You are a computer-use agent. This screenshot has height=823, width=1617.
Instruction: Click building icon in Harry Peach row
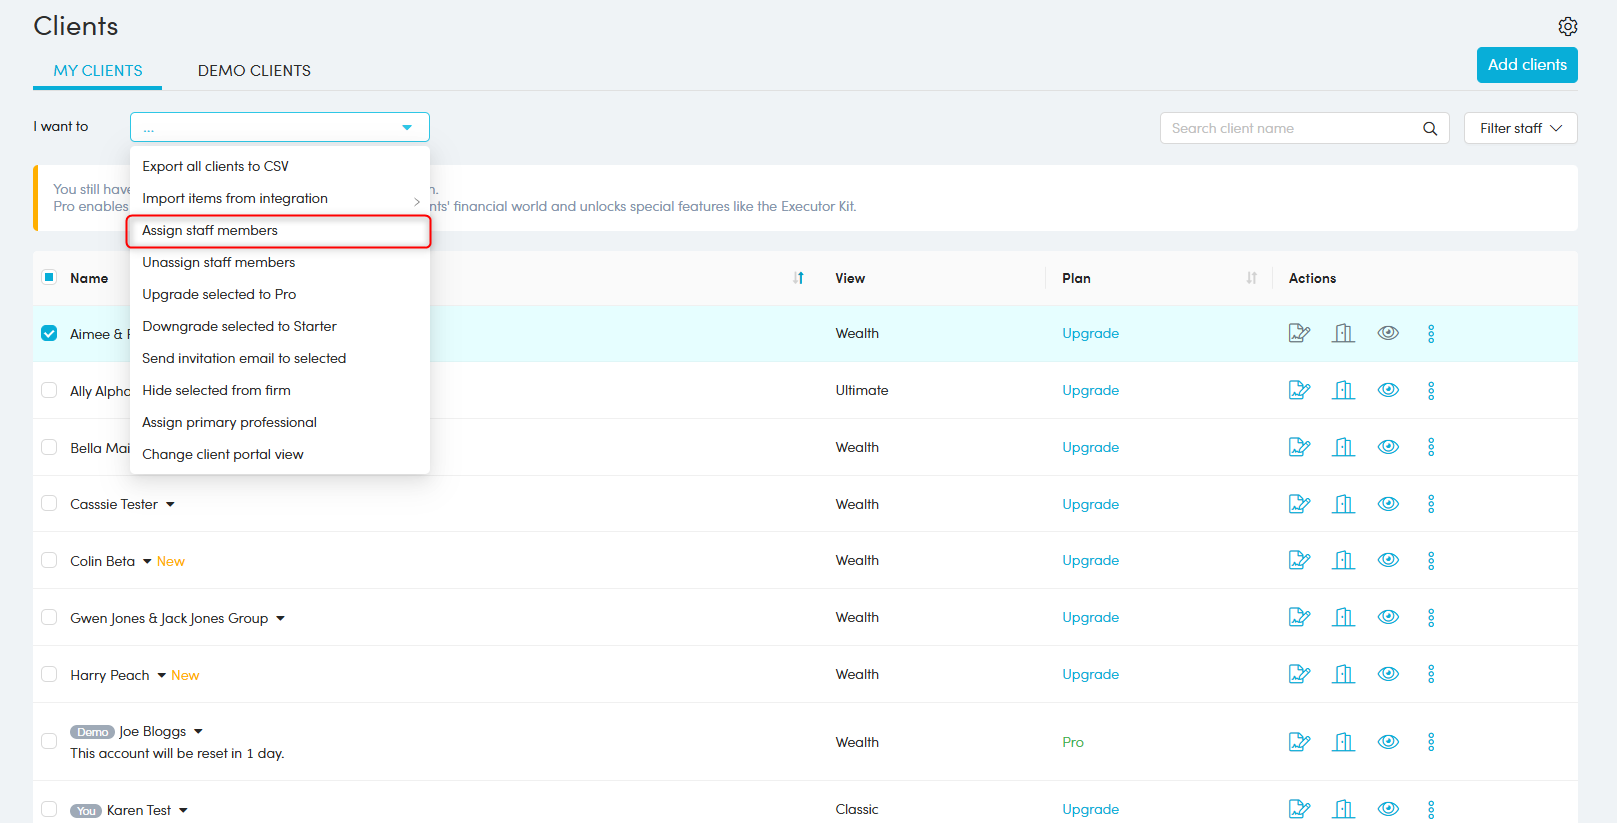click(1343, 675)
